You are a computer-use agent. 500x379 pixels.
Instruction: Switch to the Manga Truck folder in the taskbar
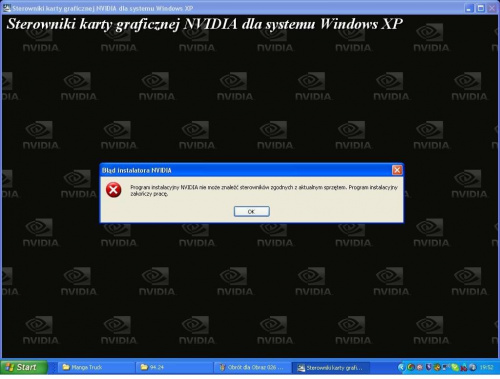tap(97, 367)
